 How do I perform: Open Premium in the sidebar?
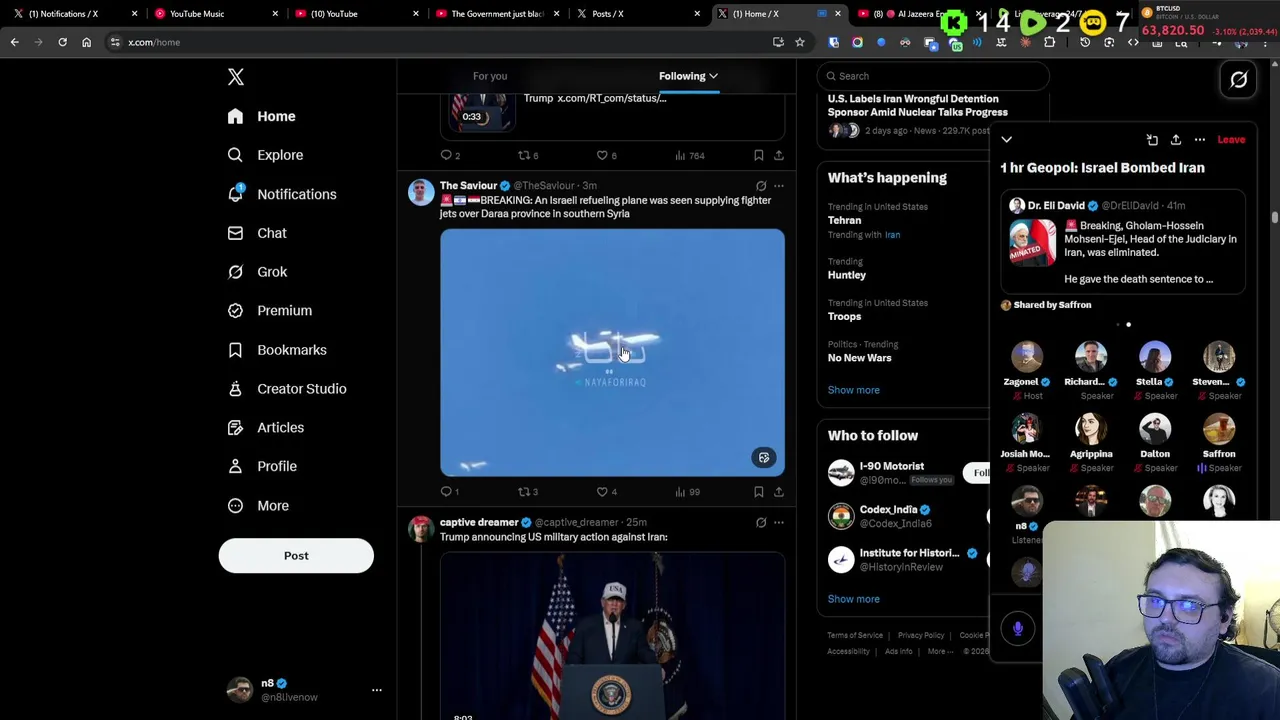[x=269, y=311]
